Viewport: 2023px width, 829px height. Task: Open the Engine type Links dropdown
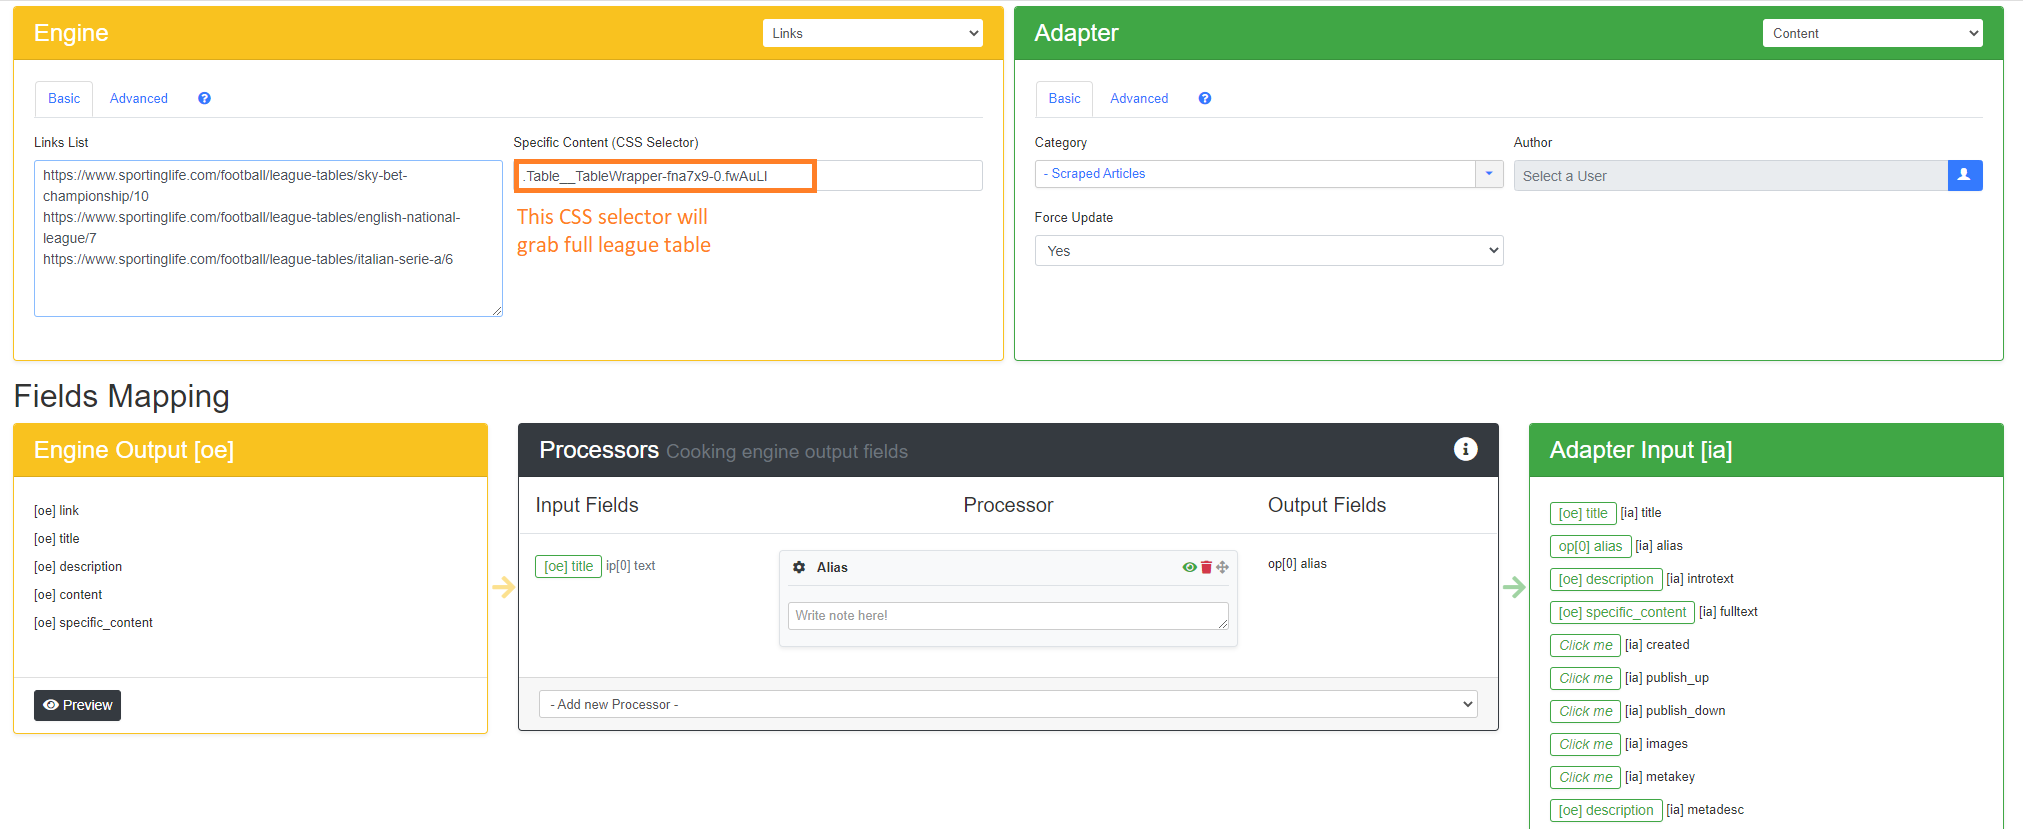872,33
